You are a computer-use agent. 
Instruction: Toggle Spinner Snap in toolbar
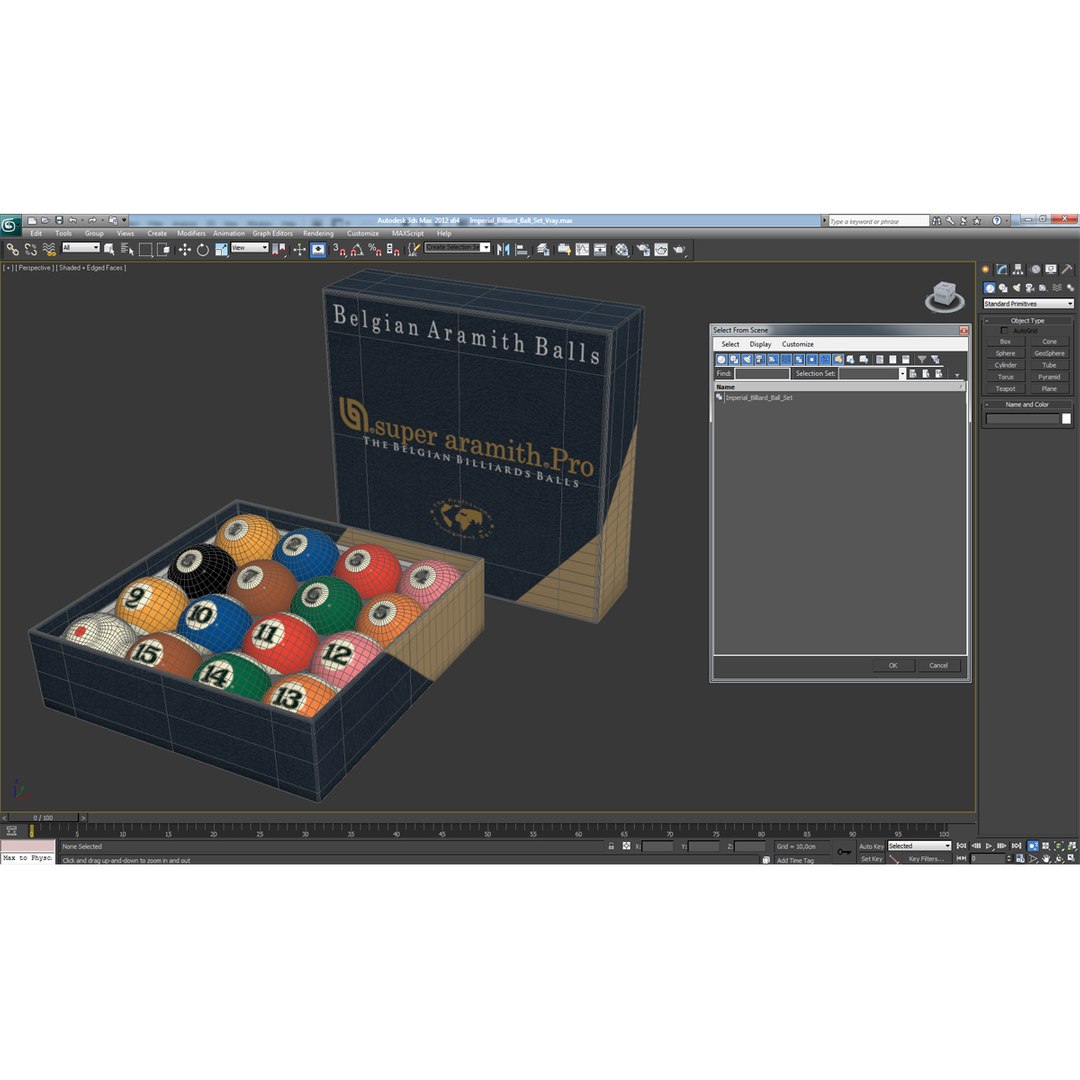tap(393, 249)
